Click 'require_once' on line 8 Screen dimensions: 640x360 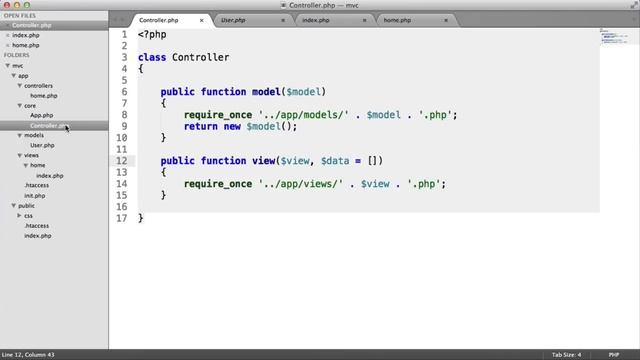click(x=218, y=115)
